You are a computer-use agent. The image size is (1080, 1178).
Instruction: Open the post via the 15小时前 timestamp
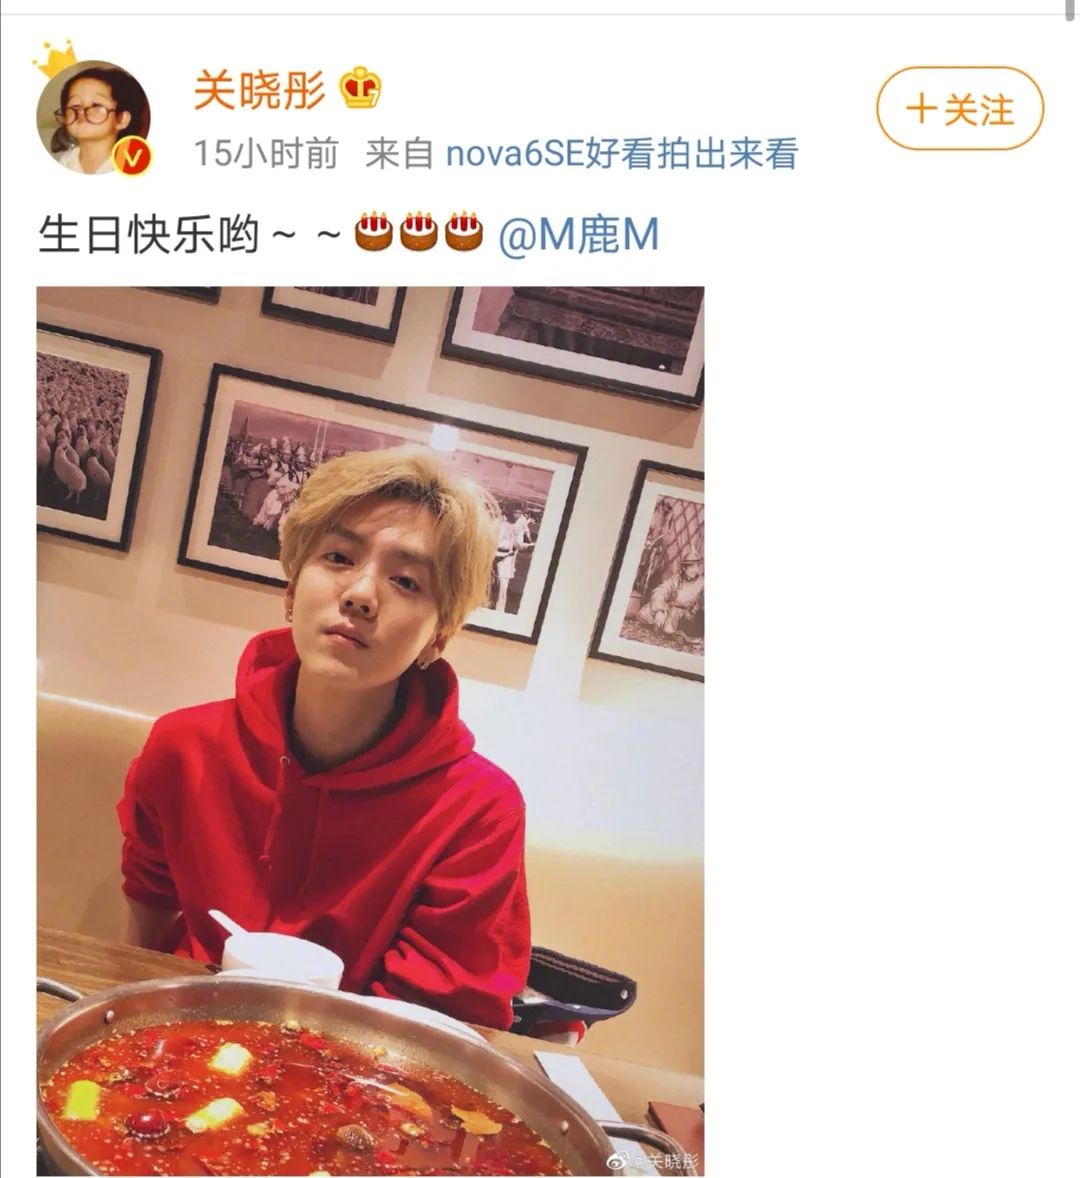(266, 153)
